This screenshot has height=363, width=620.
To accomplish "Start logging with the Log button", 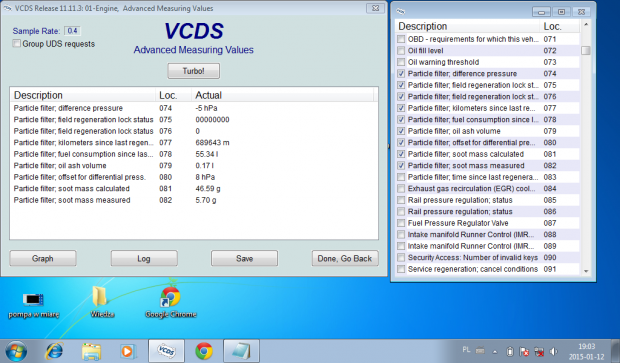I will (x=144, y=258).
